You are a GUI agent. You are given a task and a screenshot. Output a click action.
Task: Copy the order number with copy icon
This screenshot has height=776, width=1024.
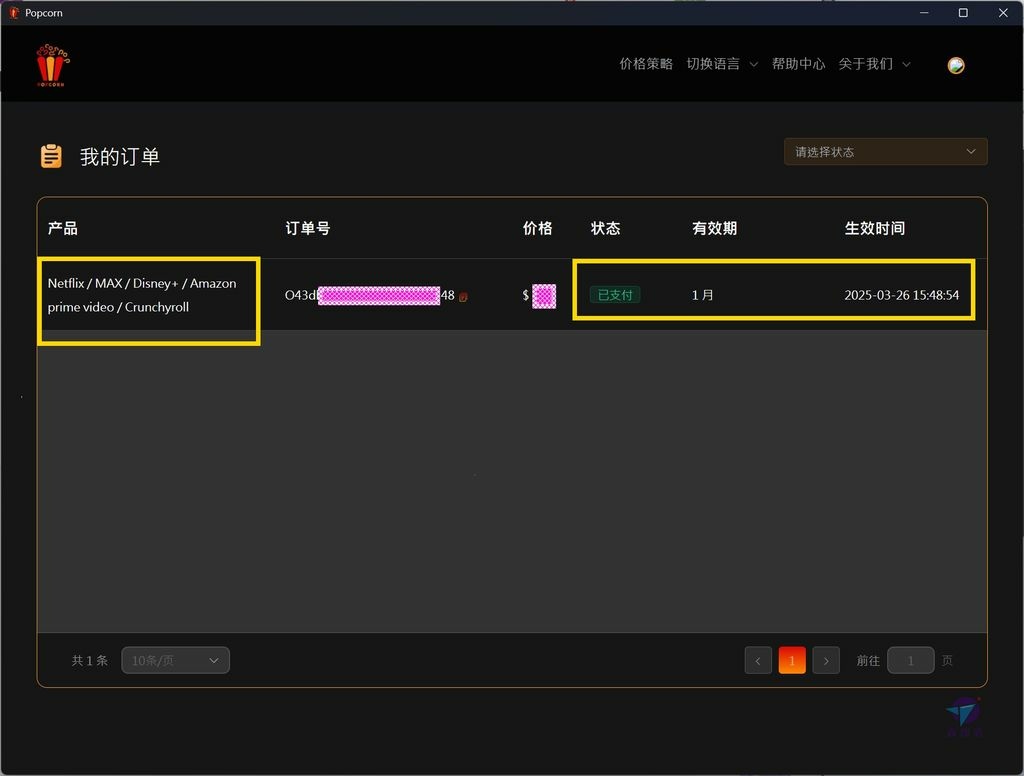point(463,297)
